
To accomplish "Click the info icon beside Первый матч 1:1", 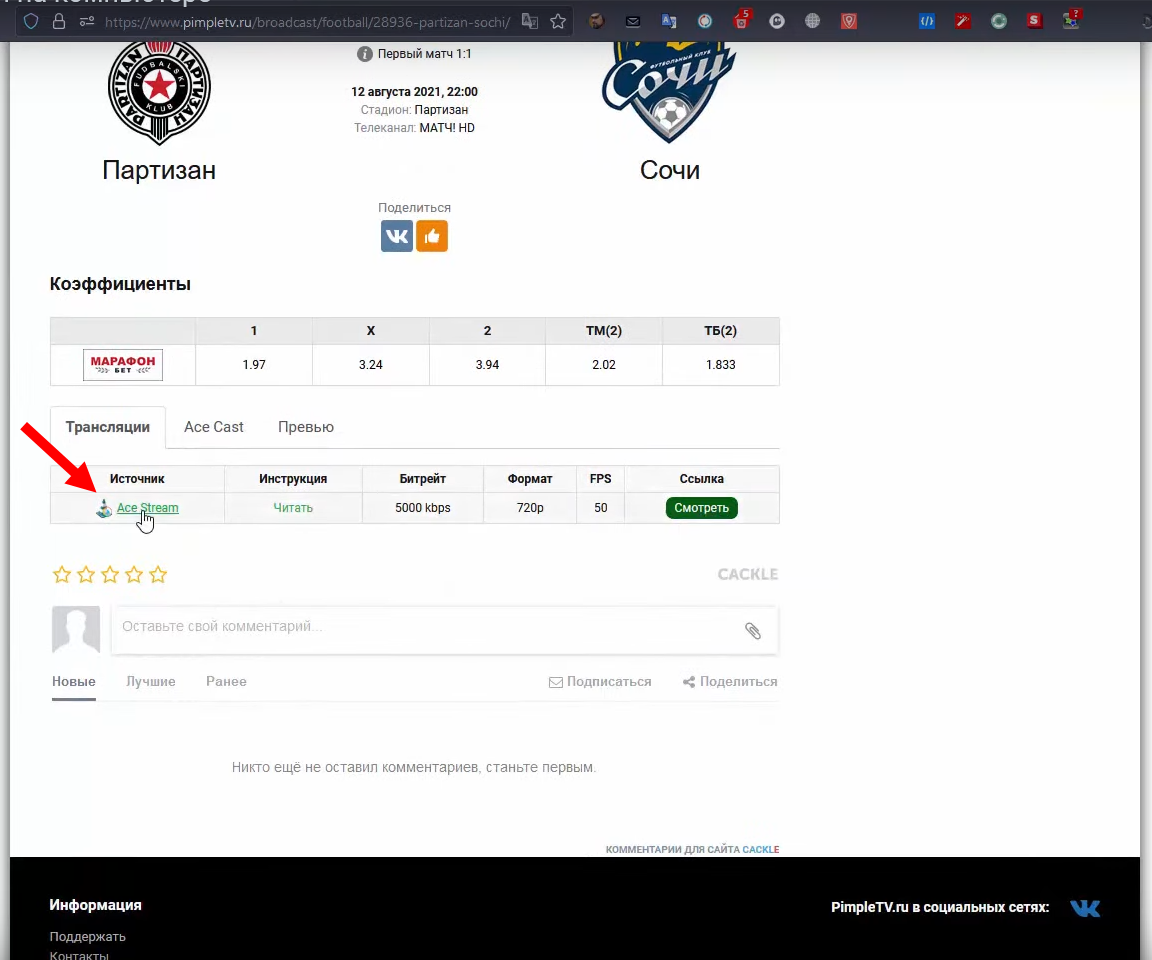I will point(364,54).
